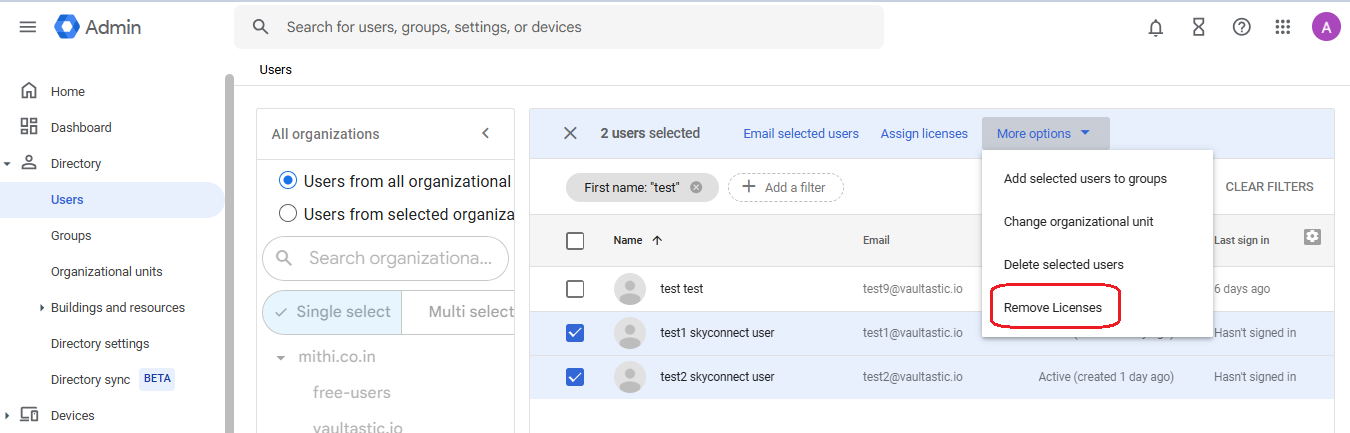The width and height of the screenshot is (1350, 433).
Task: Click the account avatar icon
Action: click(1326, 27)
